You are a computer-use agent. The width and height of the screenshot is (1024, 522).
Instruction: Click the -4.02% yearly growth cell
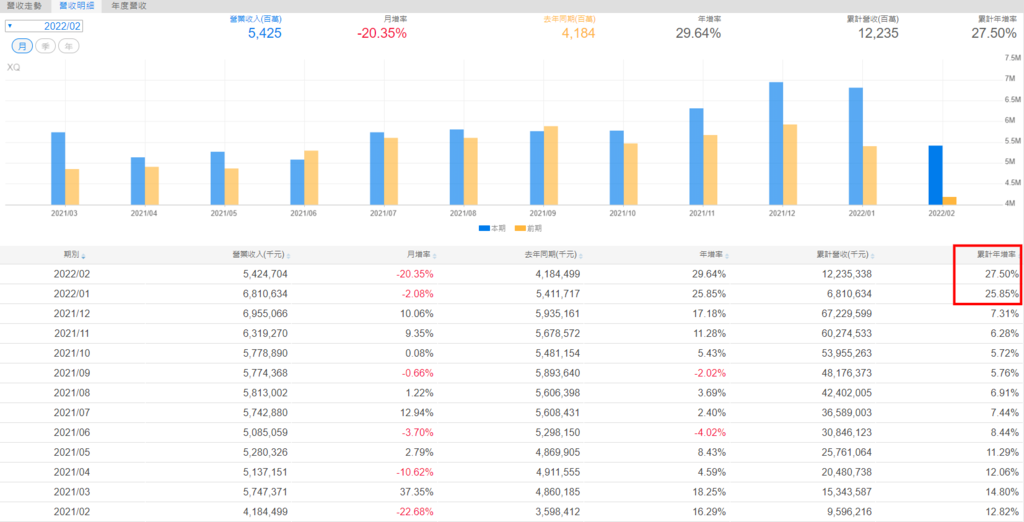(x=710, y=433)
